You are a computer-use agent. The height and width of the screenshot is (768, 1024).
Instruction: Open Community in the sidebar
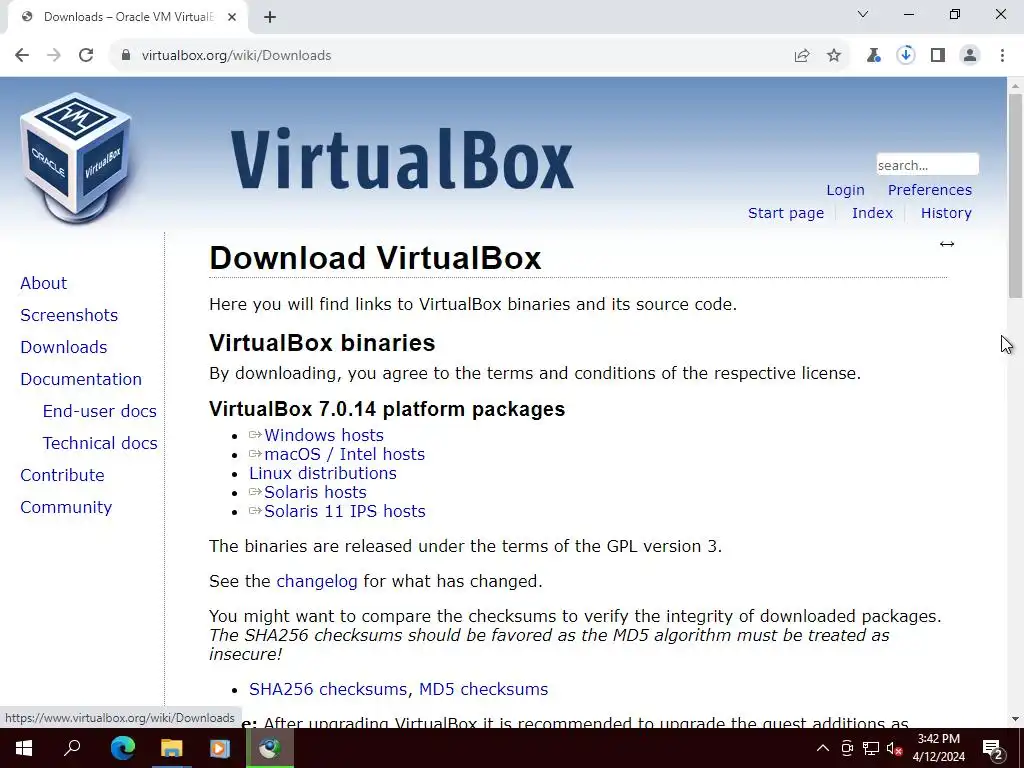(x=66, y=507)
